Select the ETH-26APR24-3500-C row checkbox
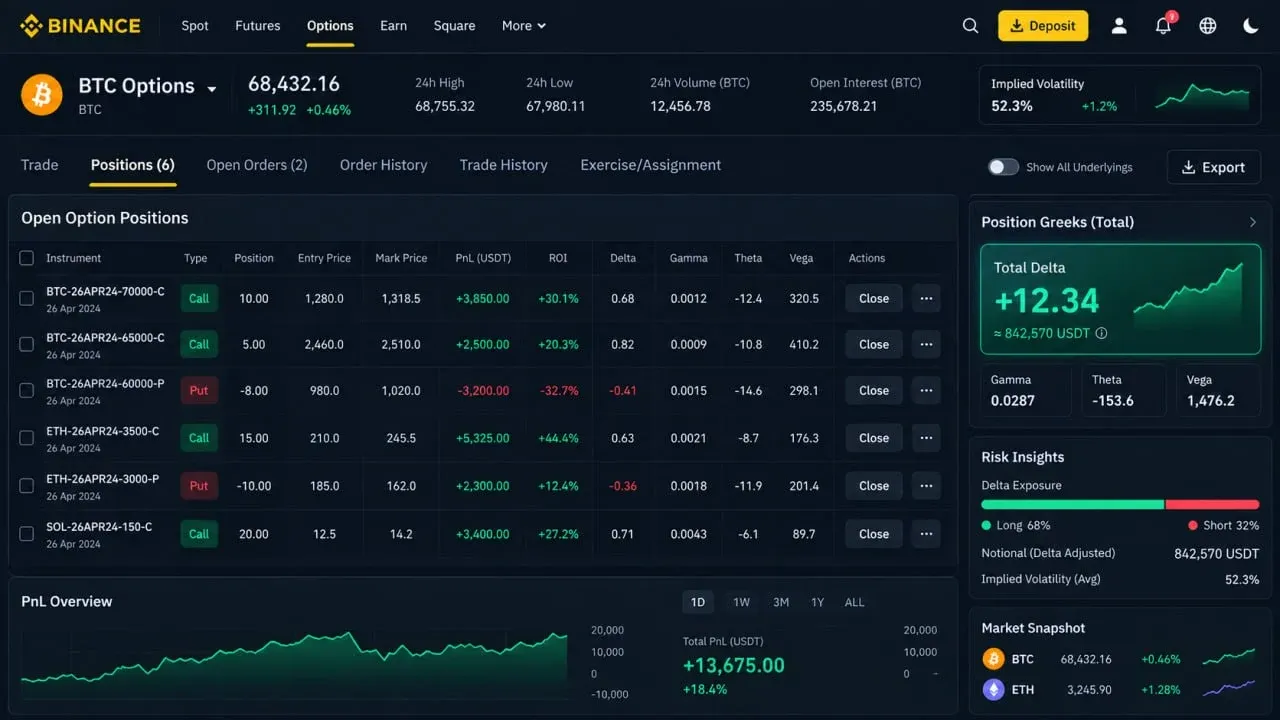 (27, 438)
